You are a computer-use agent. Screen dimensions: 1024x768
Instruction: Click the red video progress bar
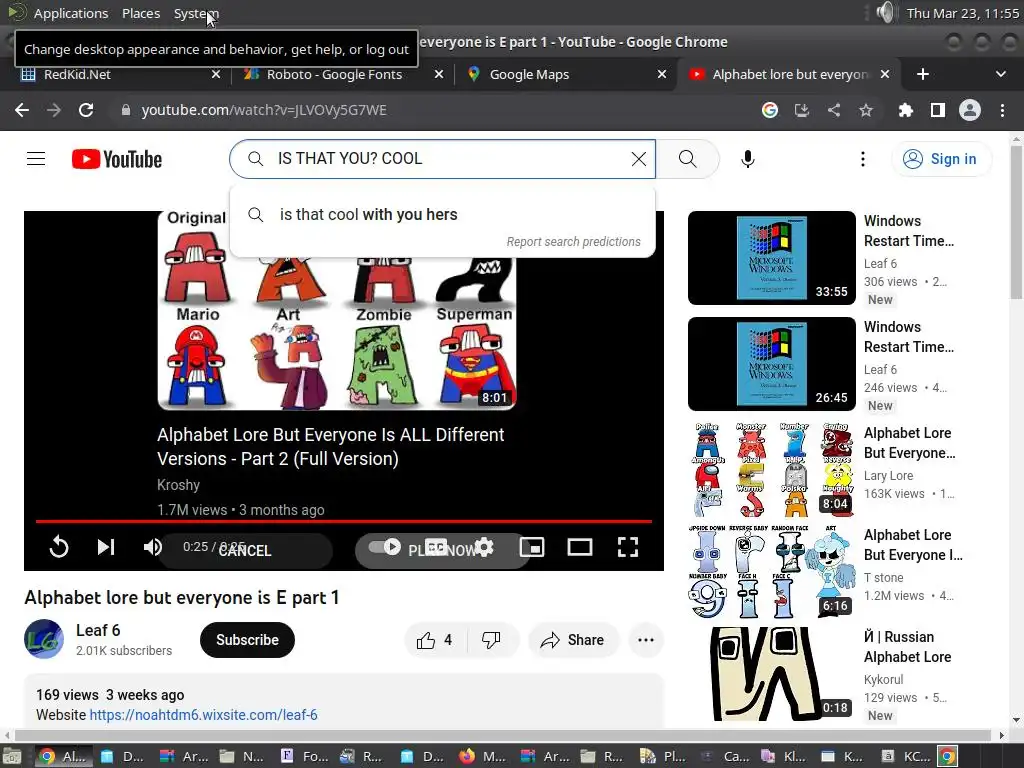pos(344,521)
